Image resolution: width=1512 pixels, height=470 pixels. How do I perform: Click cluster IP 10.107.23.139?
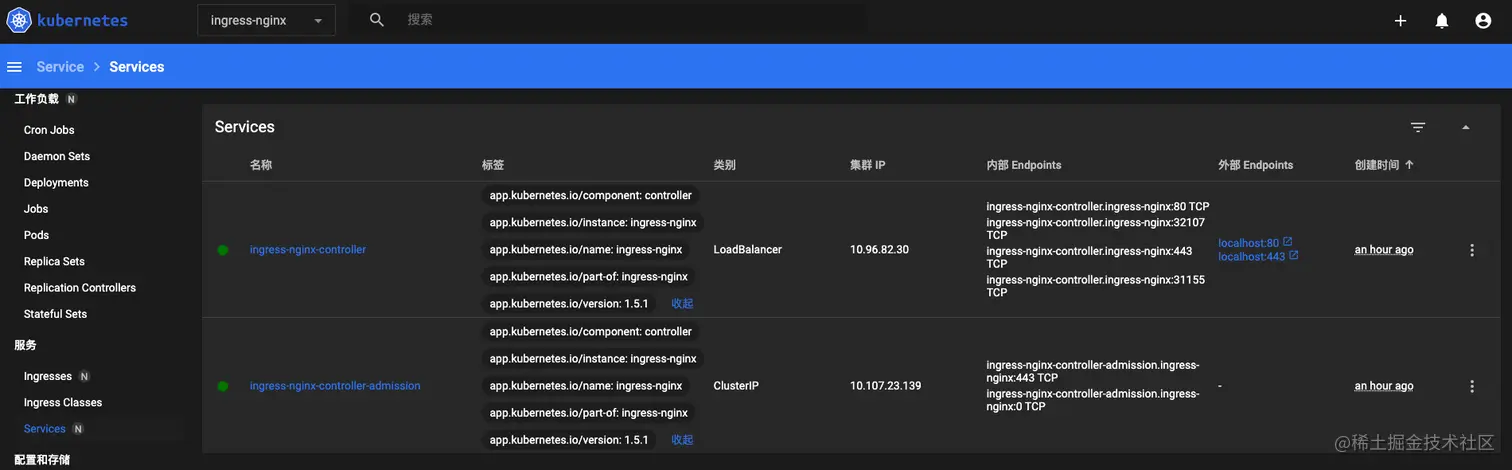pyautogui.click(x=886, y=386)
